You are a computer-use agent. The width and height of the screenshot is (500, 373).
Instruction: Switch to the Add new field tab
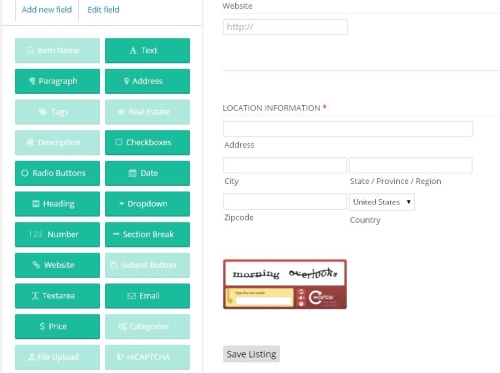point(47,10)
